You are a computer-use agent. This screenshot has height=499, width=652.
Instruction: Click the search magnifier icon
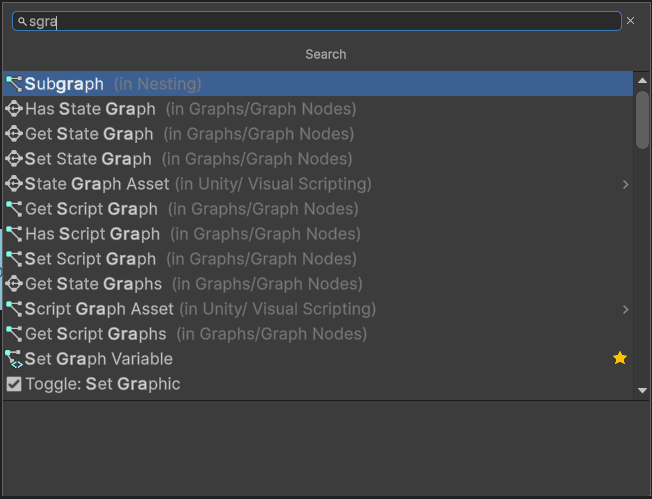point(22,21)
